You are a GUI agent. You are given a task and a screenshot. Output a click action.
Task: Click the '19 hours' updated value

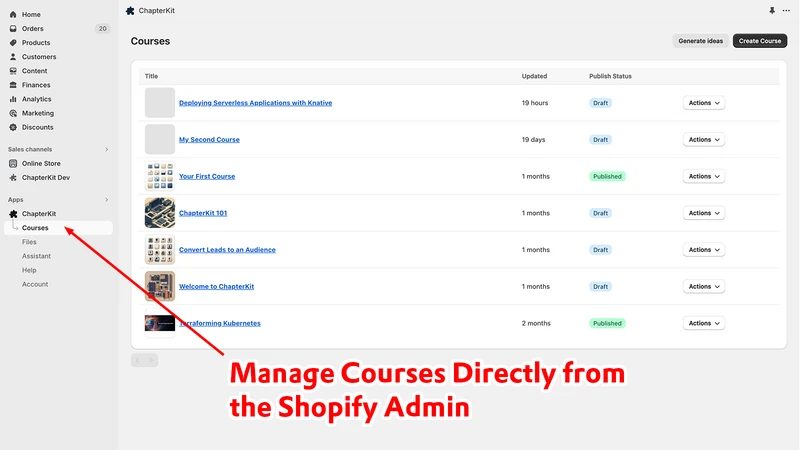pos(535,103)
